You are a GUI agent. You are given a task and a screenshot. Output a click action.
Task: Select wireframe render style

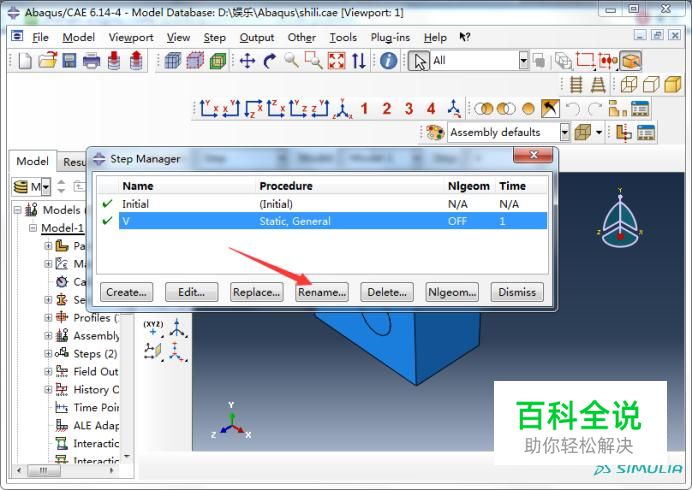[629, 84]
